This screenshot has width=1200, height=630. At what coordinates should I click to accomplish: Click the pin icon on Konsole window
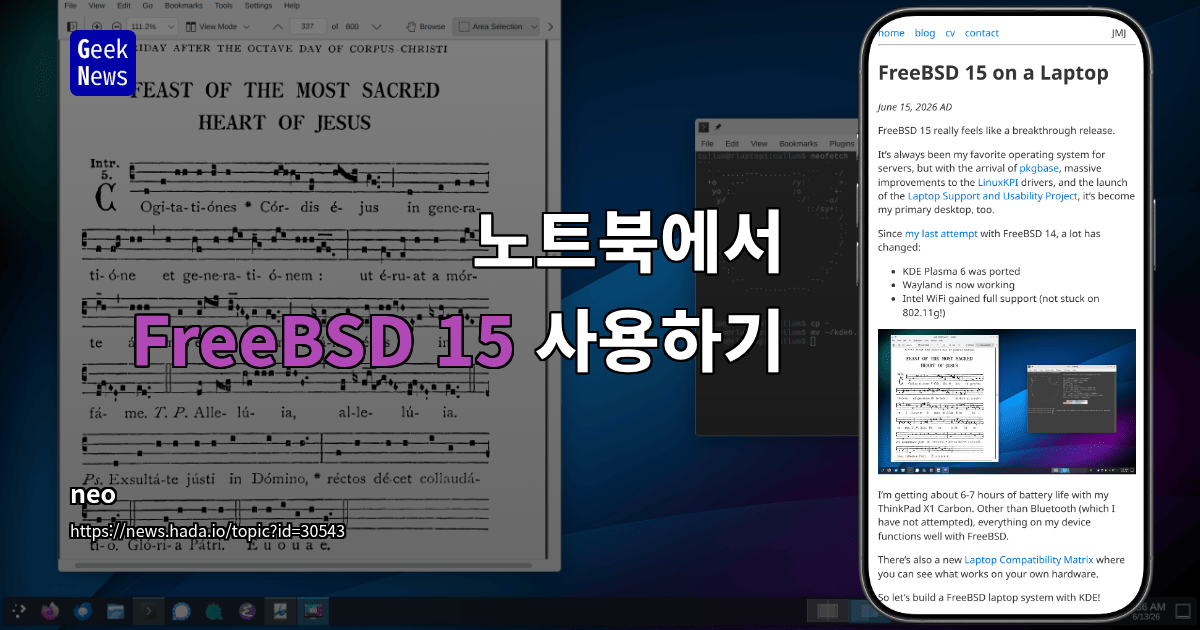tap(719, 127)
